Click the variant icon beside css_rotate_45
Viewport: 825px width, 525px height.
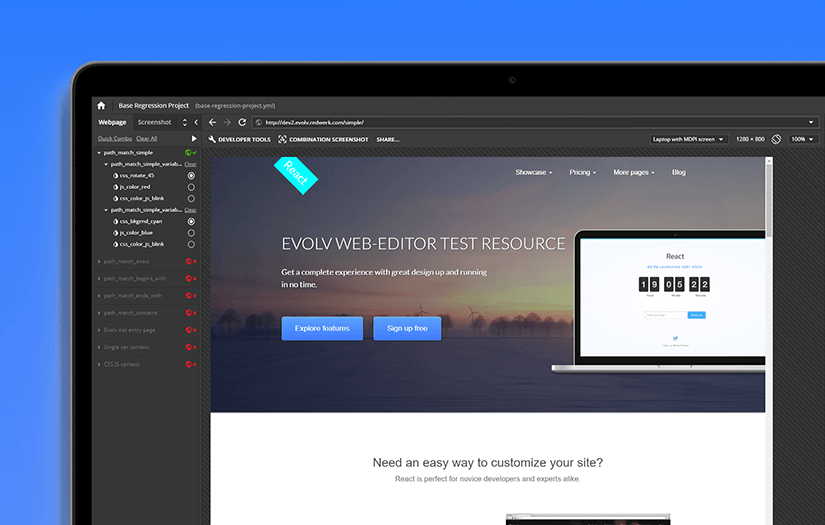coord(115,176)
